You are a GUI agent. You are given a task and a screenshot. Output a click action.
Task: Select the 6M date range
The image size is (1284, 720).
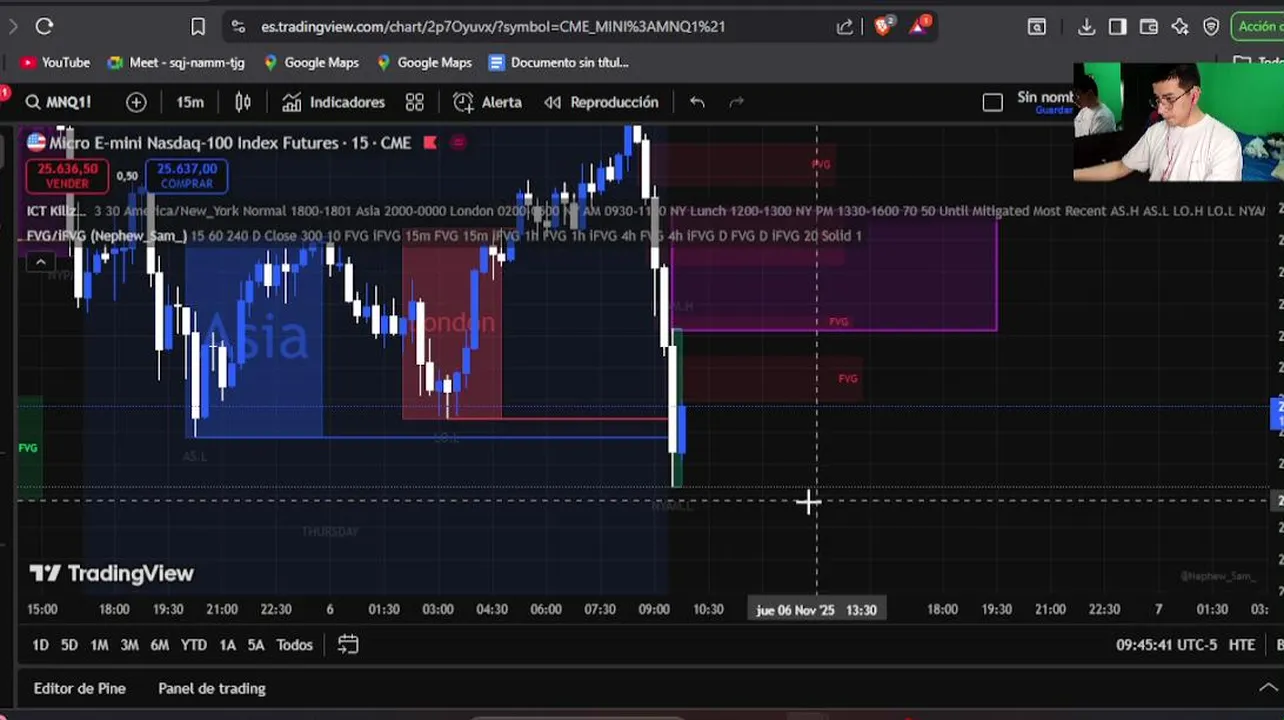pos(159,645)
